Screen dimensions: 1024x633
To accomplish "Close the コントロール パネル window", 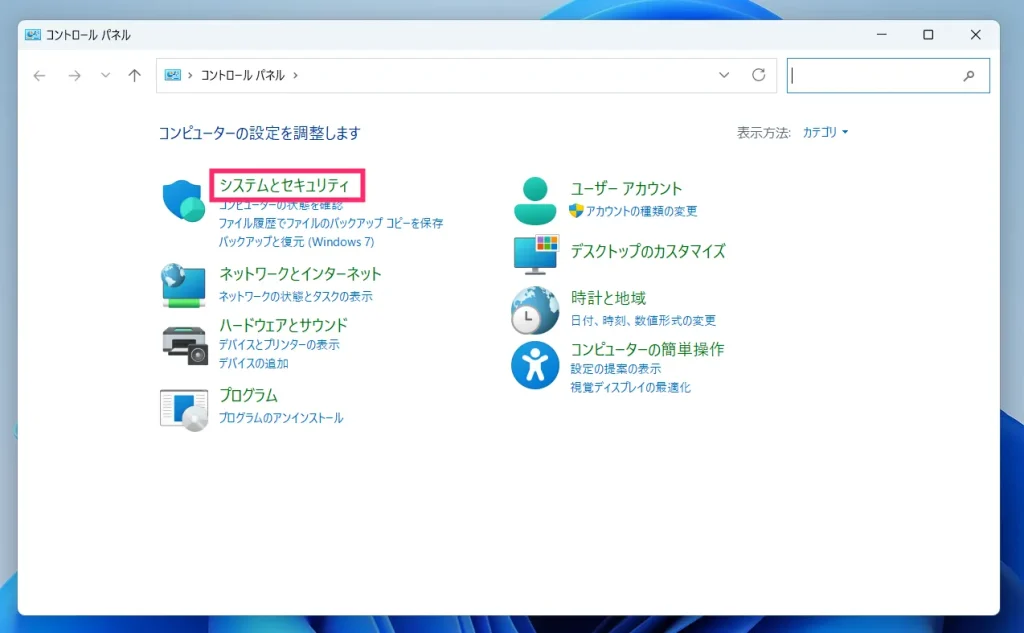I will click(x=976, y=35).
